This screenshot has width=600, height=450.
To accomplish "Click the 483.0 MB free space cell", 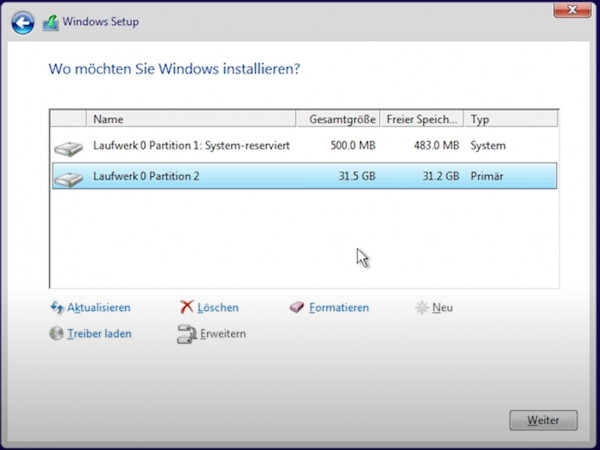I will pyautogui.click(x=437, y=146).
